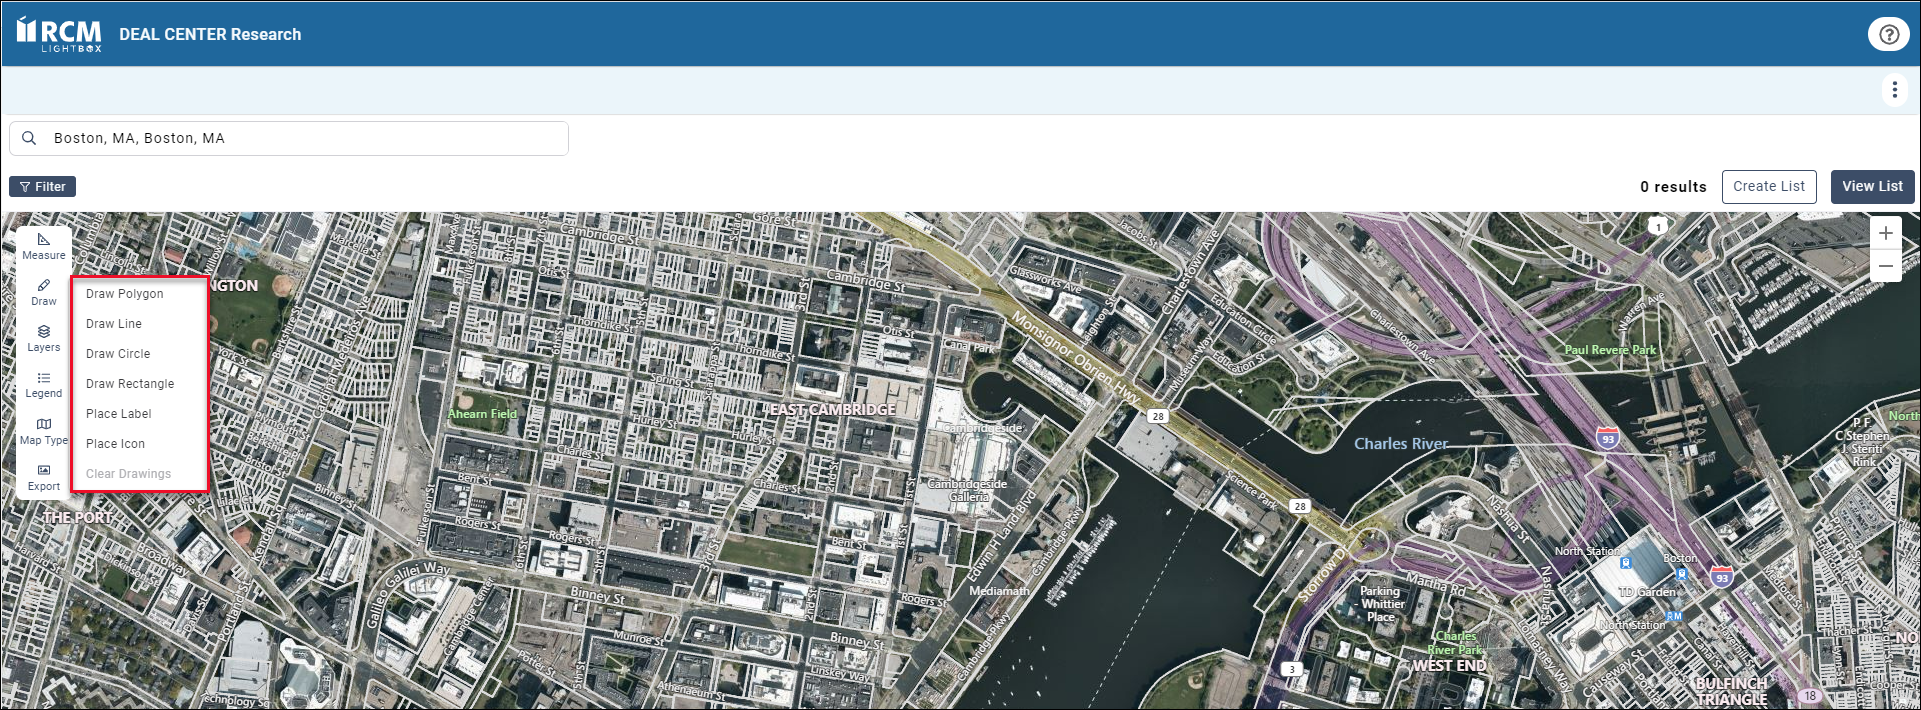Screen dimensions: 1921x710
Task: Expand the Filter options
Action: pos(43,187)
